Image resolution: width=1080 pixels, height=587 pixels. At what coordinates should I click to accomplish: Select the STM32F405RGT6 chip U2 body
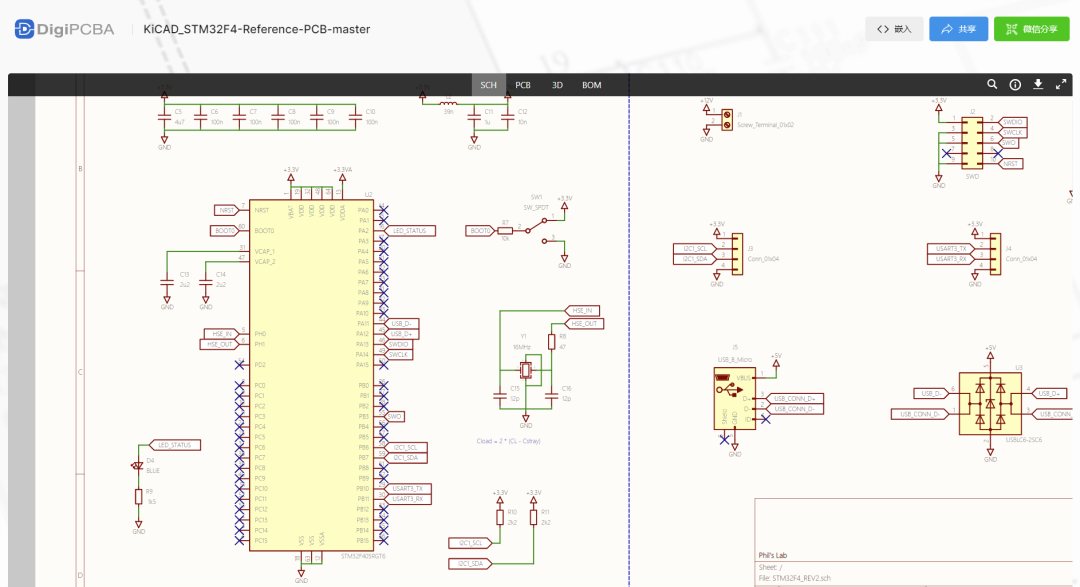point(311,375)
